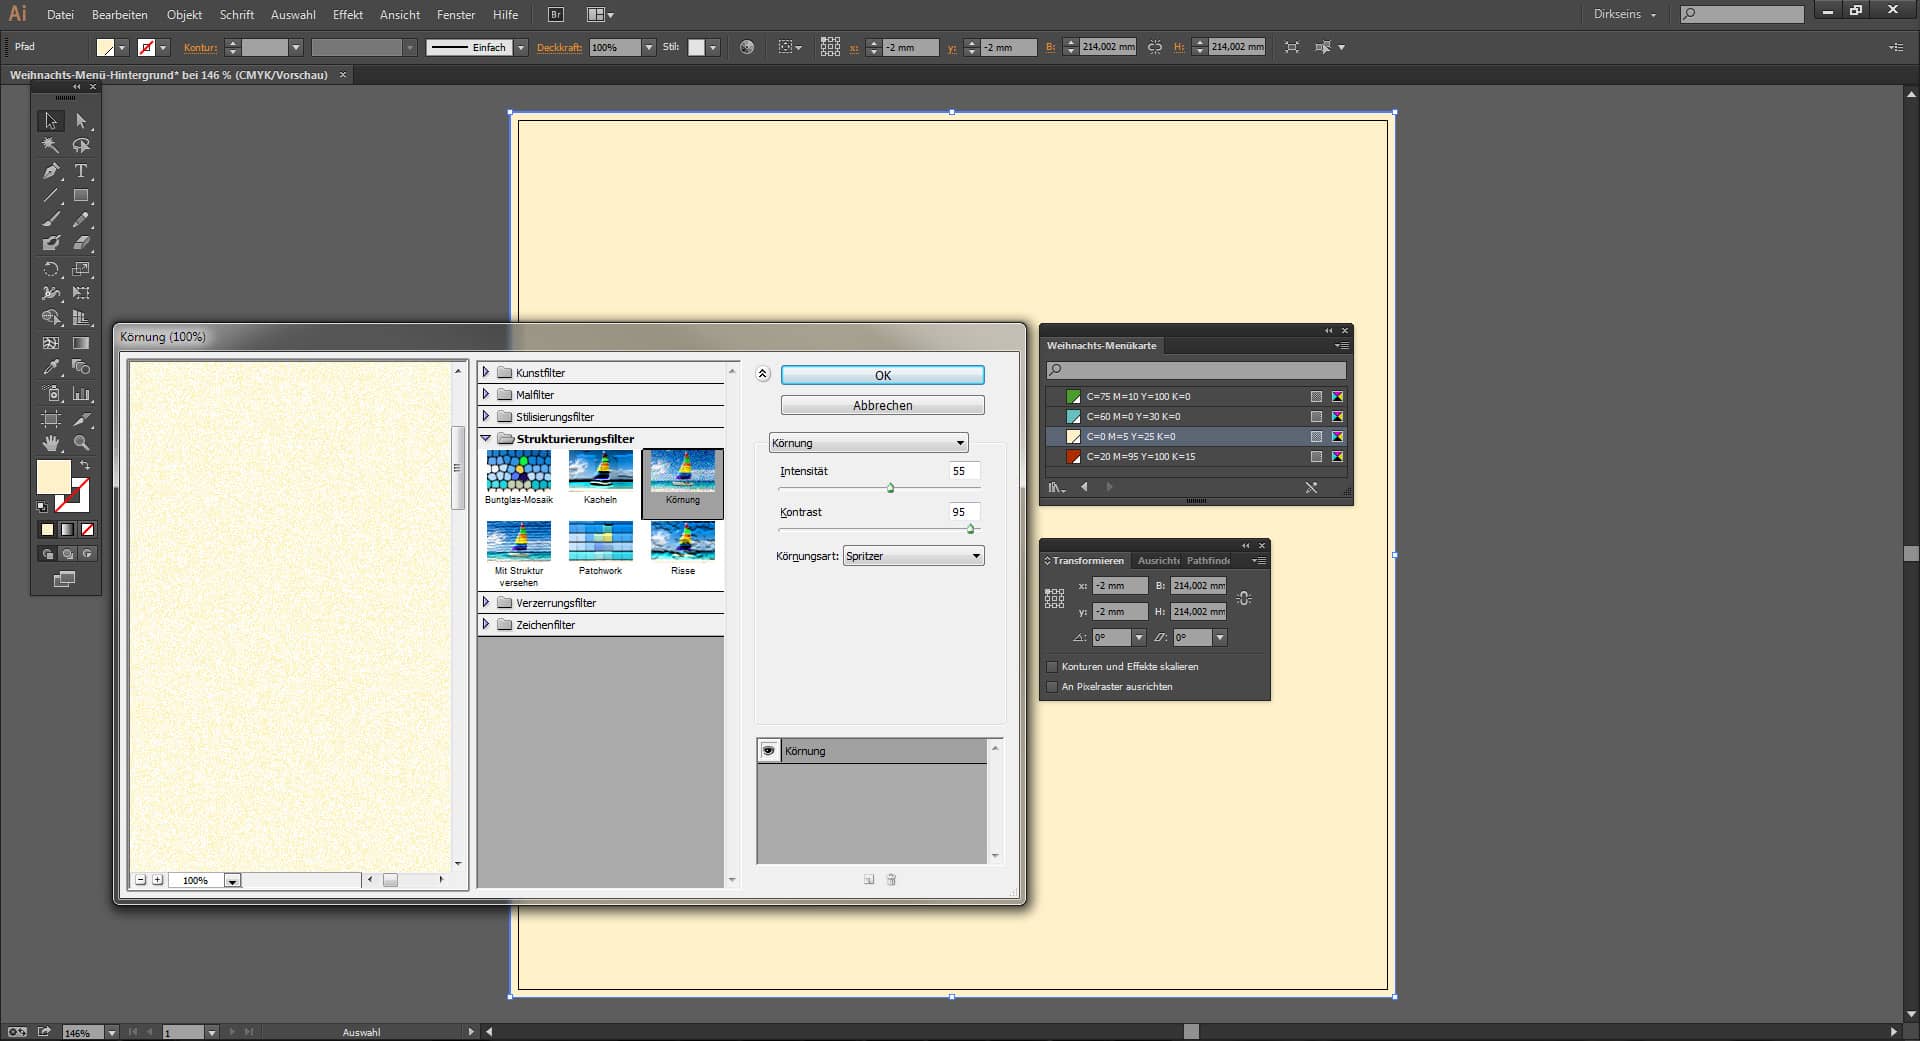Enable Konturen und Effekte skalieren checkbox

[x=1052, y=667]
